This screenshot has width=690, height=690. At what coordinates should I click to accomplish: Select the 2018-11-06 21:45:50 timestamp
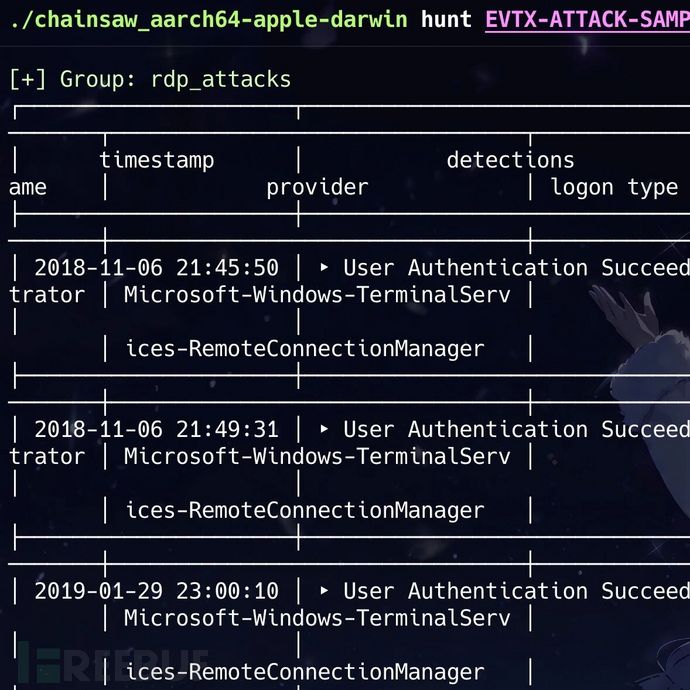(x=157, y=268)
